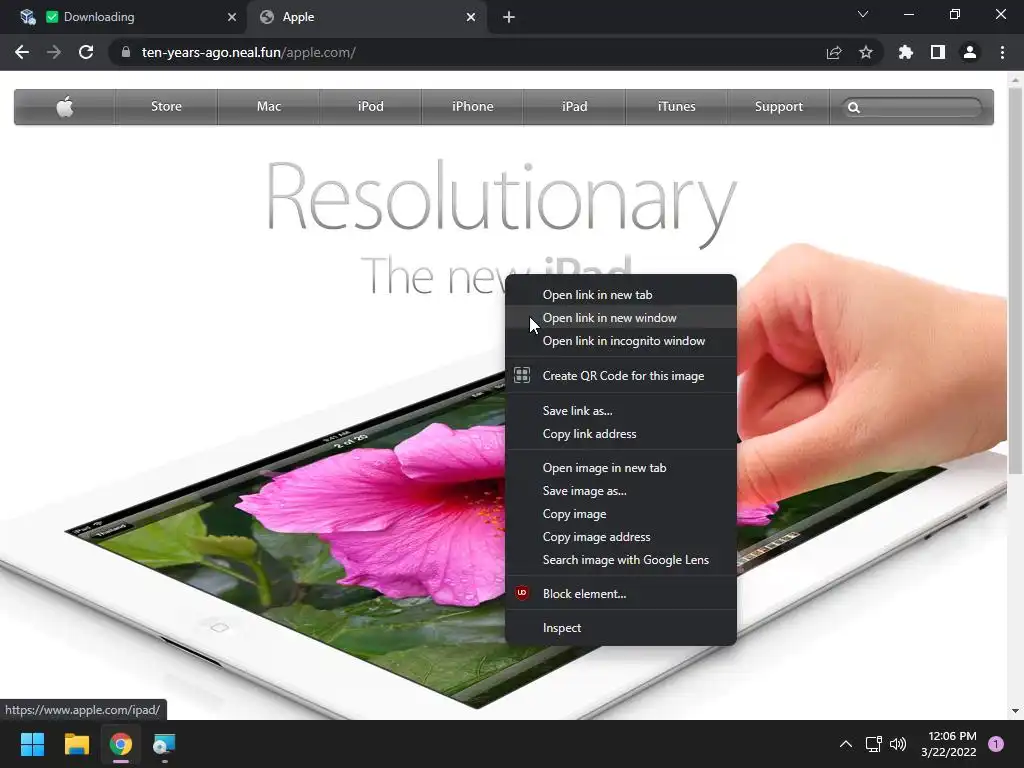The width and height of the screenshot is (1024, 768).
Task: Open Support in the Apple navigation bar
Action: [x=778, y=106]
